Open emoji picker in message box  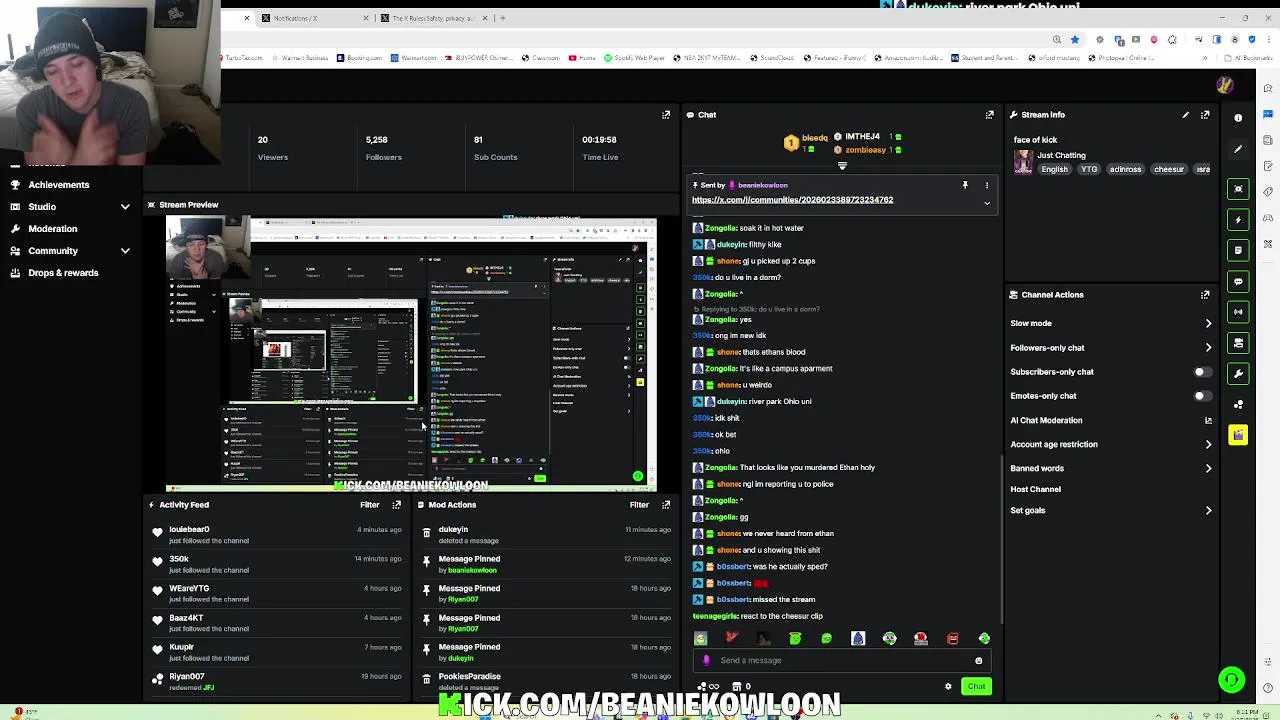(x=978, y=660)
